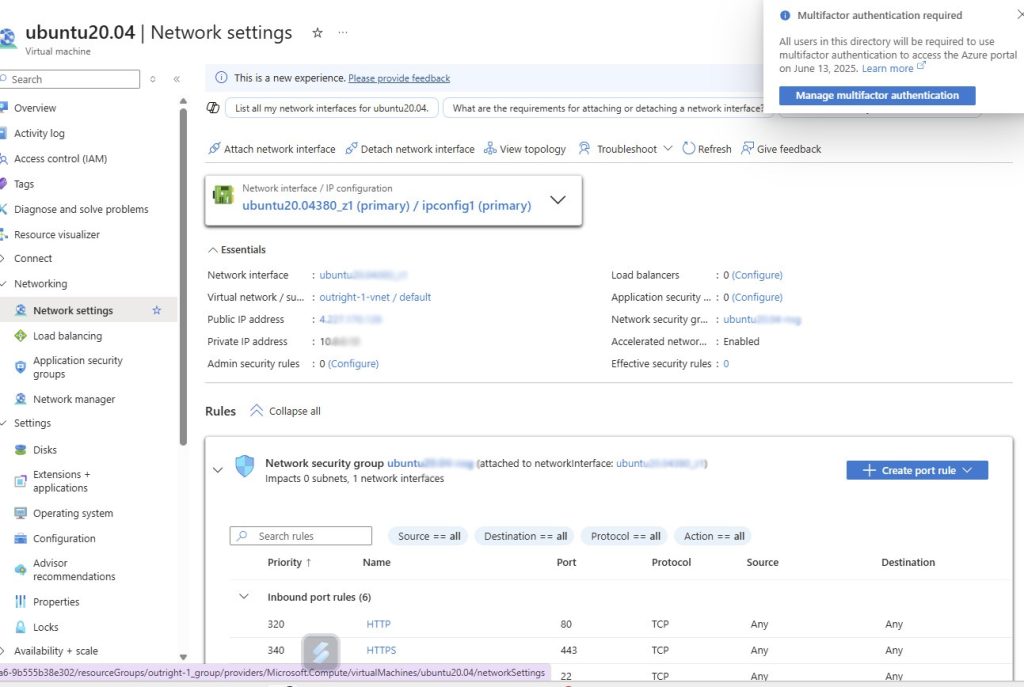The height and width of the screenshot is (687, 1024).
Task: Click Give feedback in the toolbar
Action: [x=781, y=149]
